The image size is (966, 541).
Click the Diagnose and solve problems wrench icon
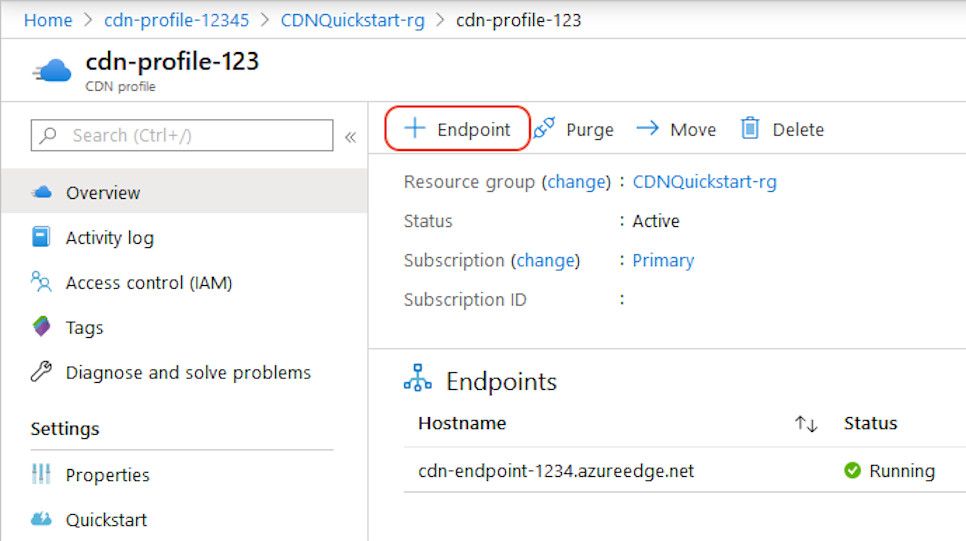pos(41,373)
